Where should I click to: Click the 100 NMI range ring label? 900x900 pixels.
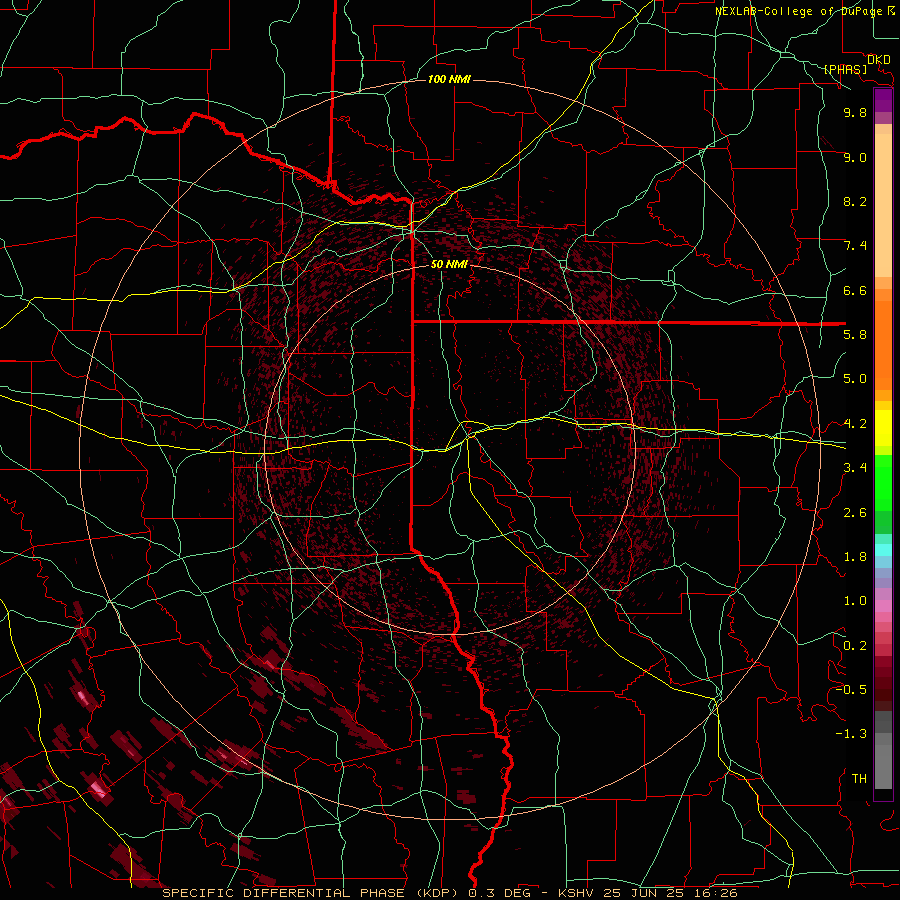click(449, 79)
